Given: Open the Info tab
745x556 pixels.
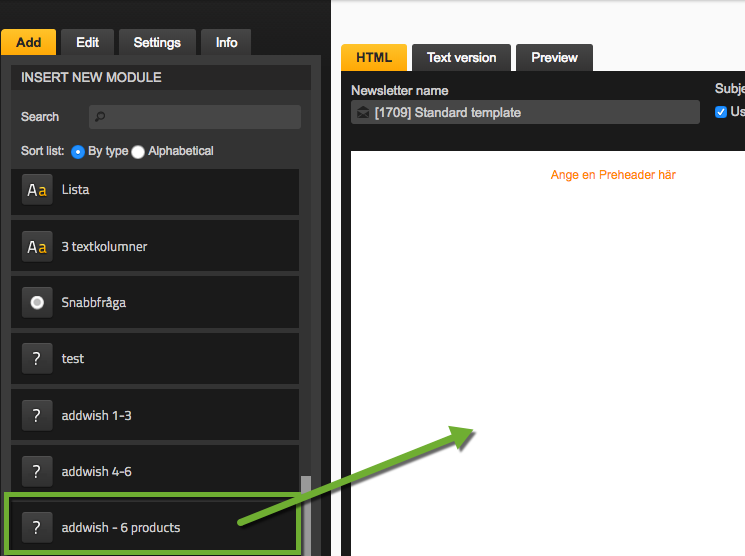Looking at the screenshot, I should 227,42.
